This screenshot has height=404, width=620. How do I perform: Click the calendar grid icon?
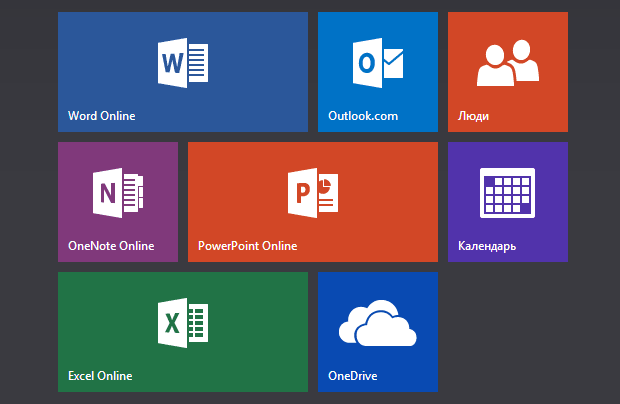pos(507,193)
